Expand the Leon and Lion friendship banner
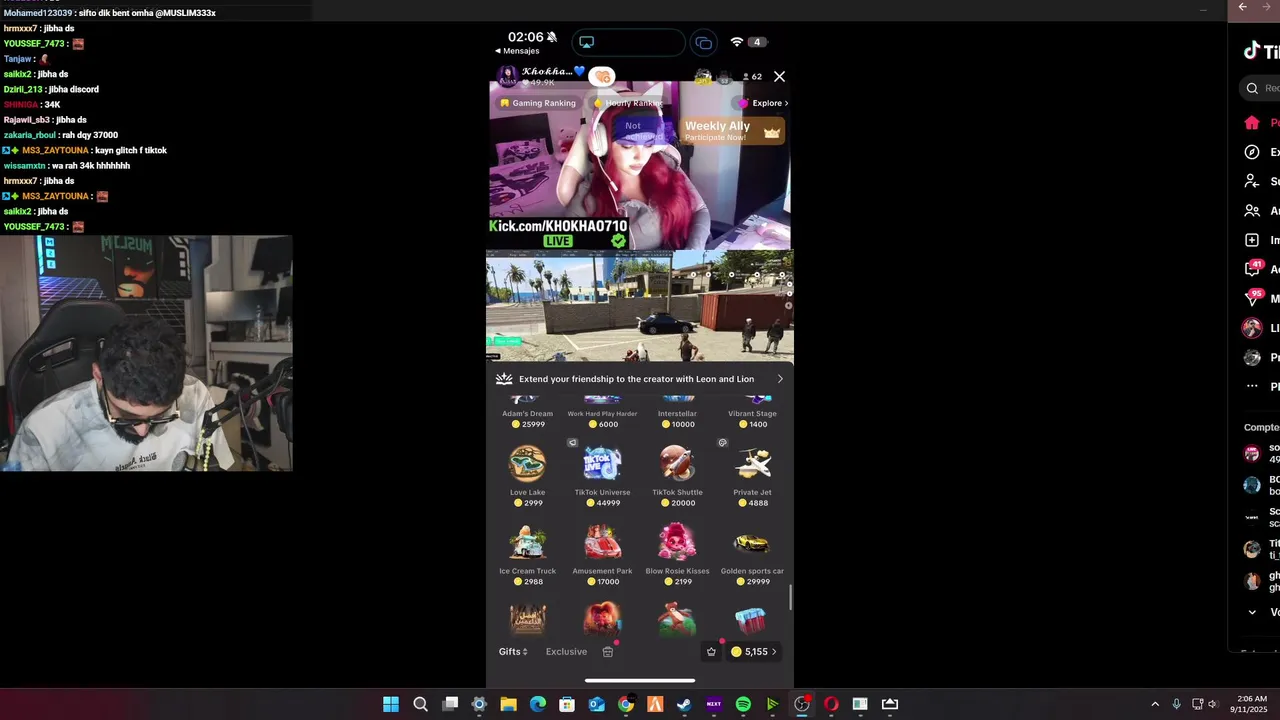1280x720 pixels. tap(640, 379)
